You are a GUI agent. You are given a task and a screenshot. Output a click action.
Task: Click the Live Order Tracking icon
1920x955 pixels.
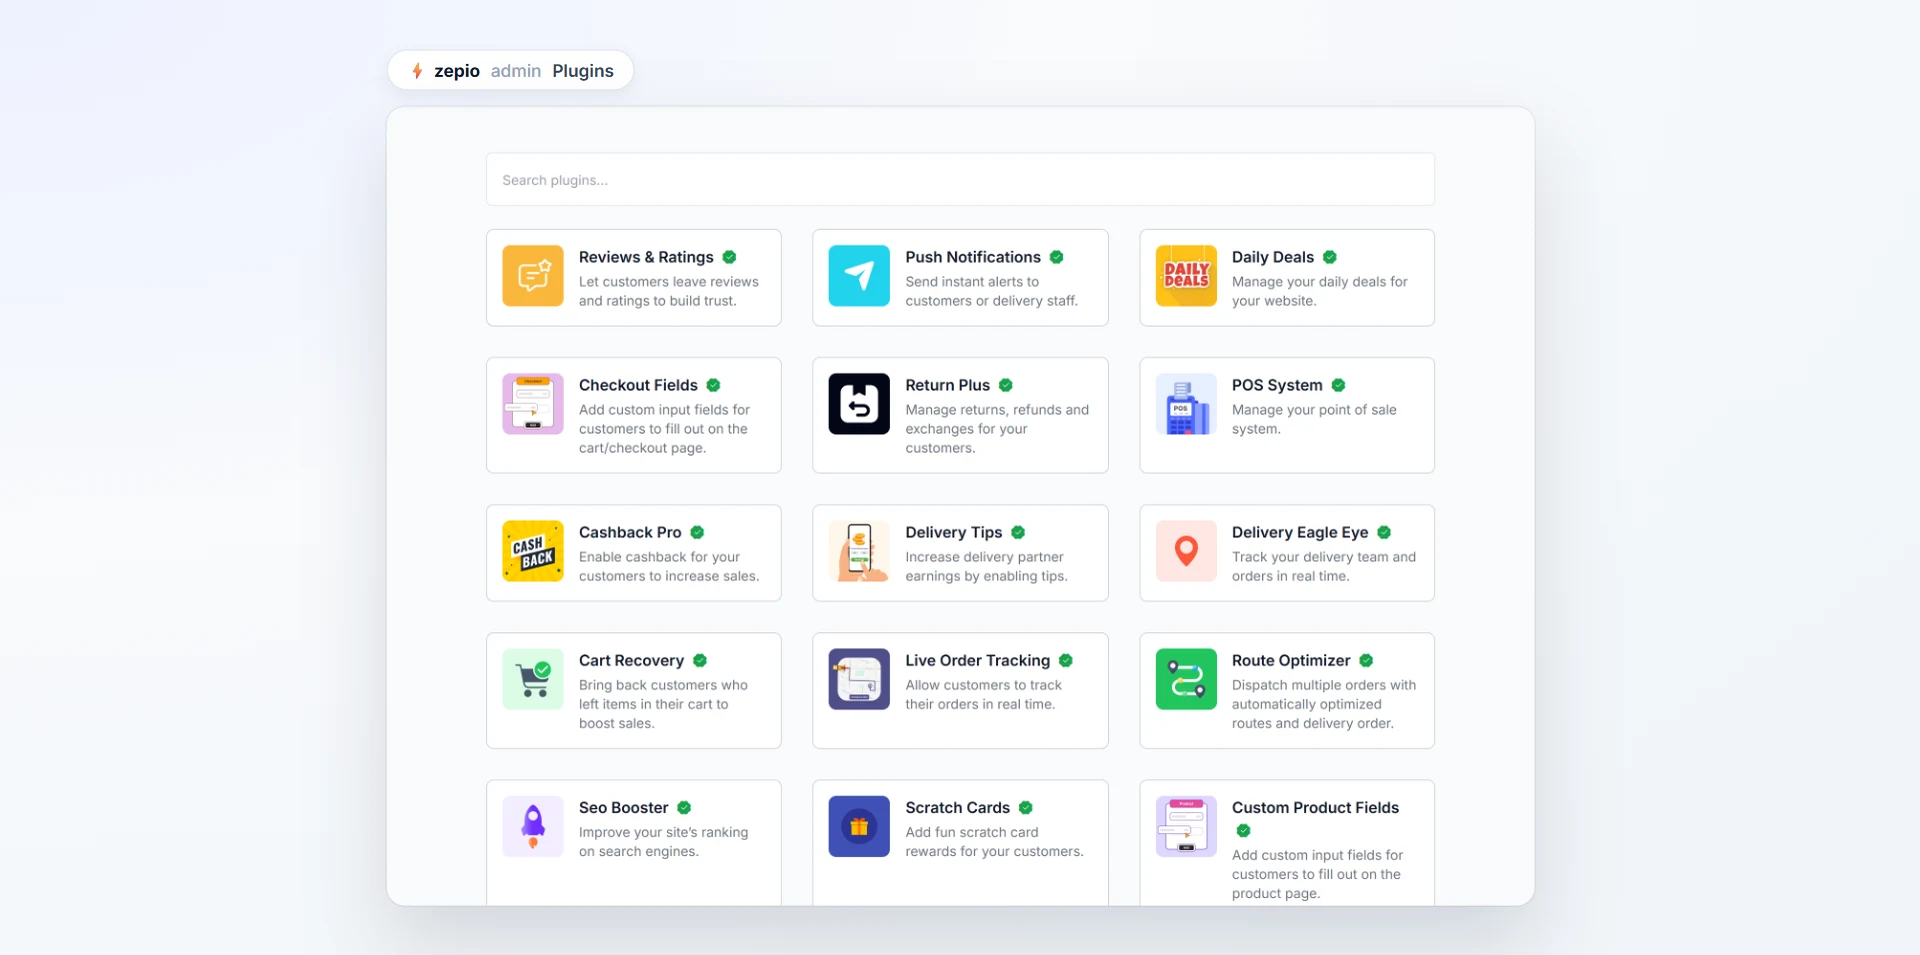(859, 679)
